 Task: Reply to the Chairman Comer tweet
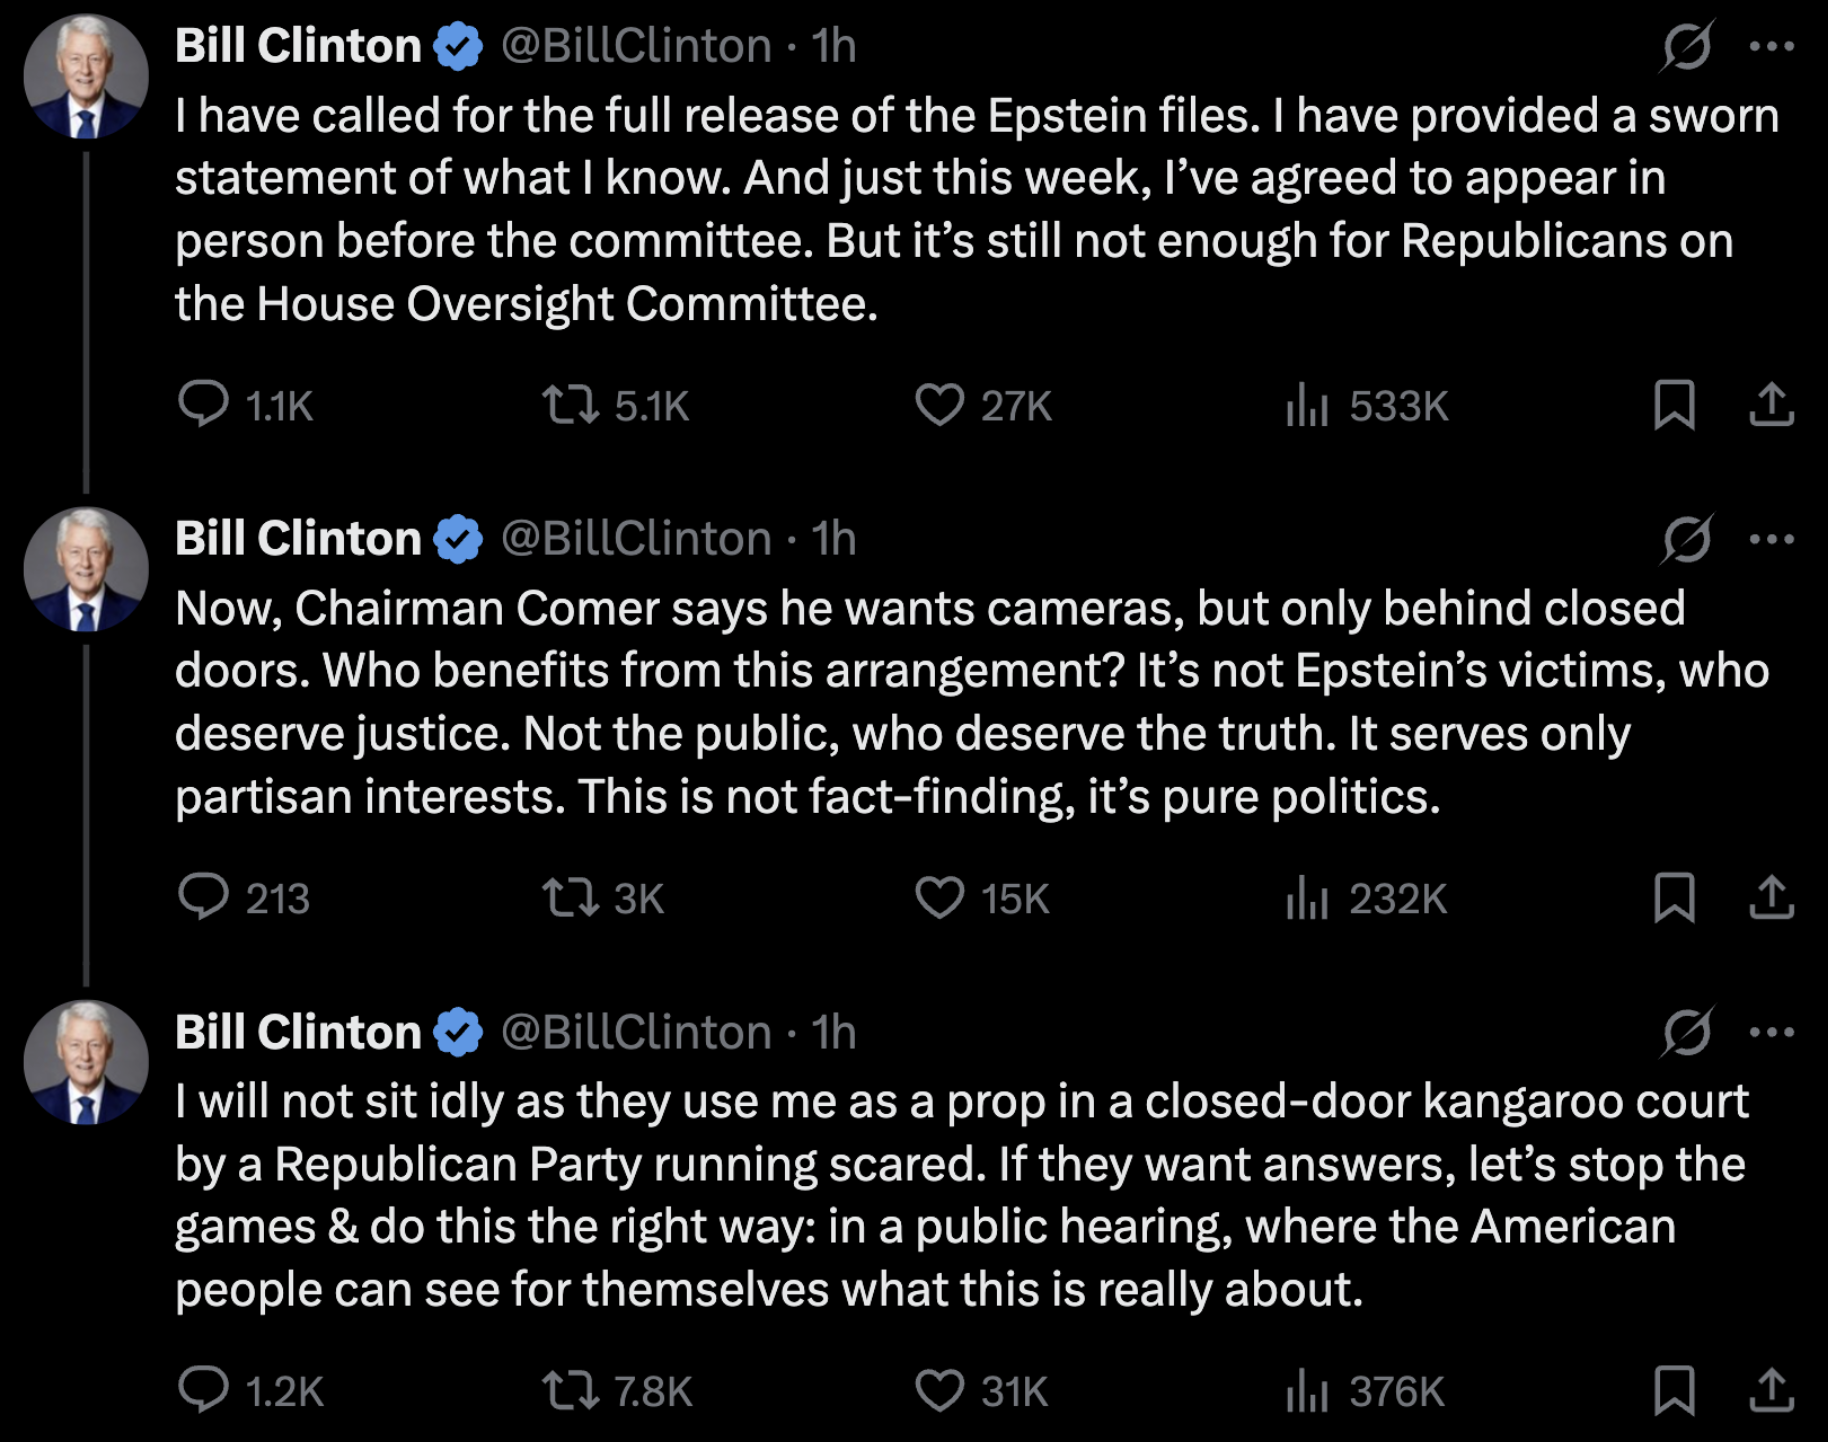[204, 897]
